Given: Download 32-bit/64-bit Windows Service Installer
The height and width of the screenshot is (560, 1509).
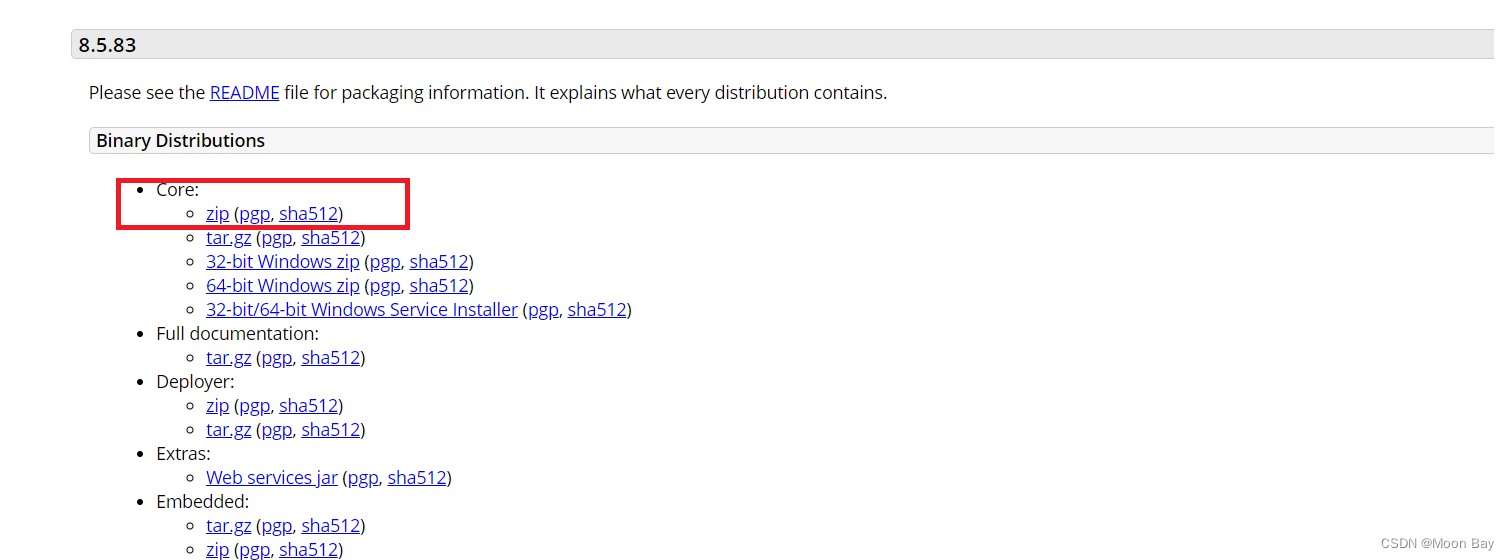Looking at the screenshot, I should click(x=361, y=310).
